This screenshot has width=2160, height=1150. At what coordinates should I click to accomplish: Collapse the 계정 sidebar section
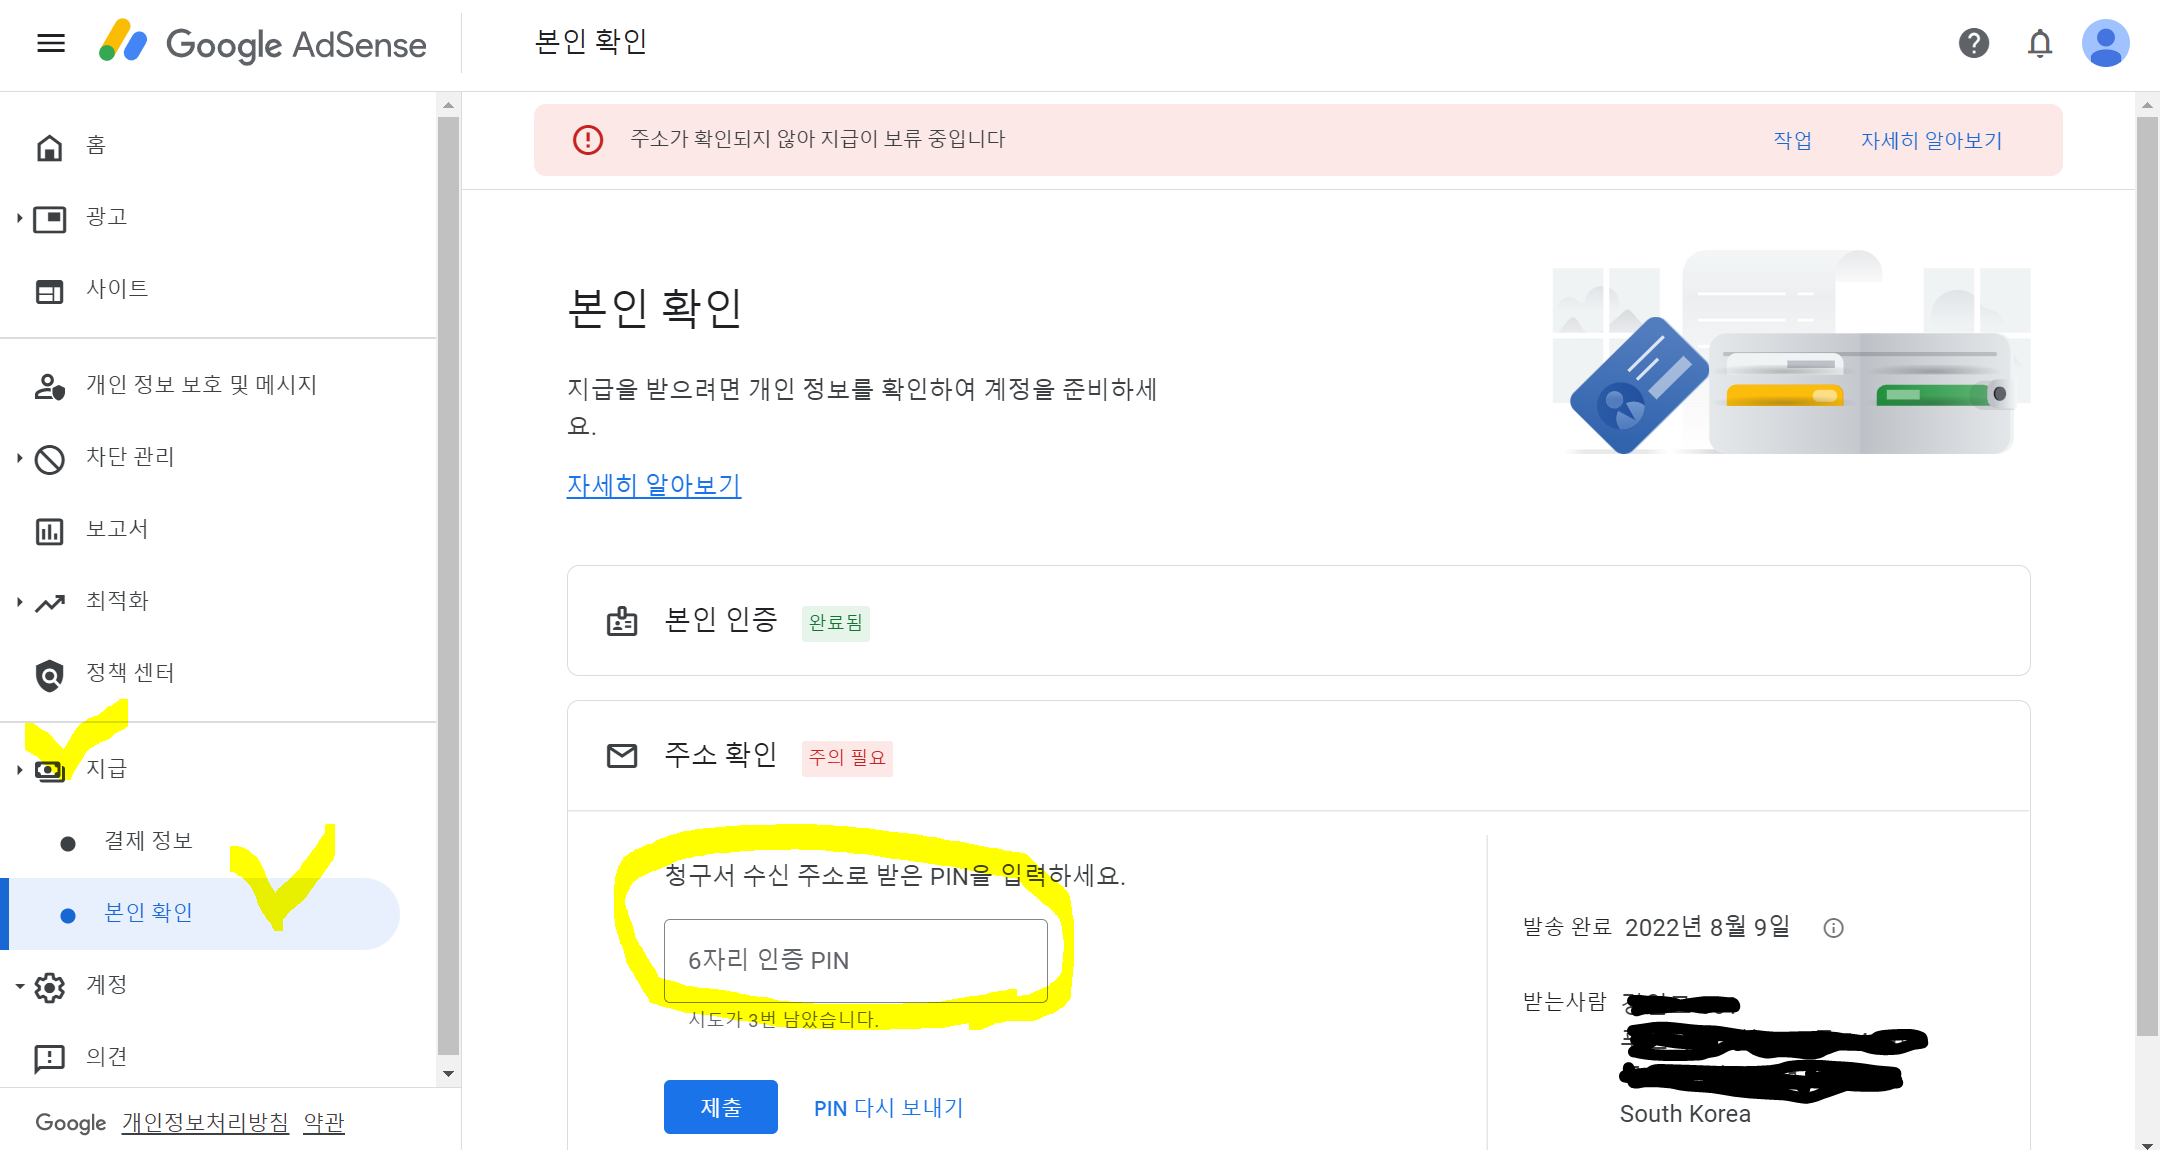(19, 986)
